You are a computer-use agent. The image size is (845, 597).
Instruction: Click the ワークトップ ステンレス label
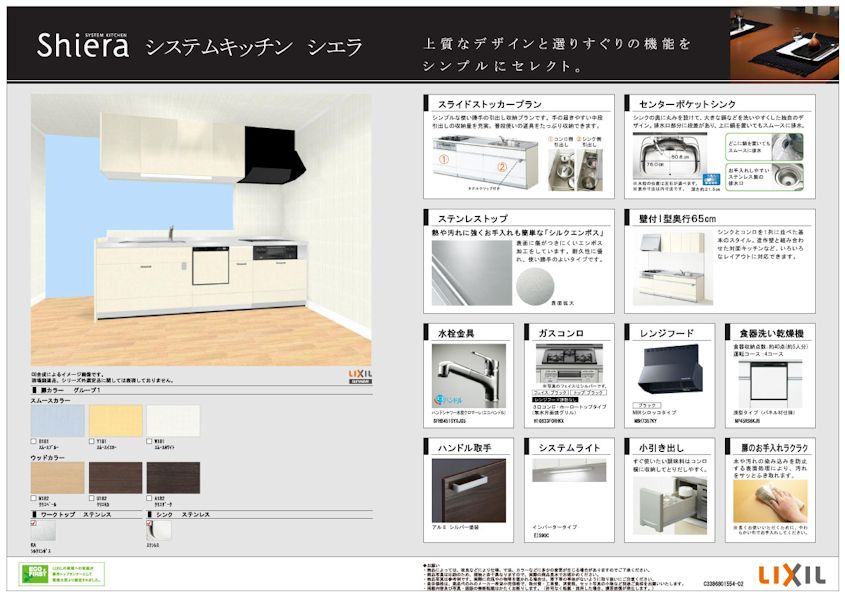75,515
